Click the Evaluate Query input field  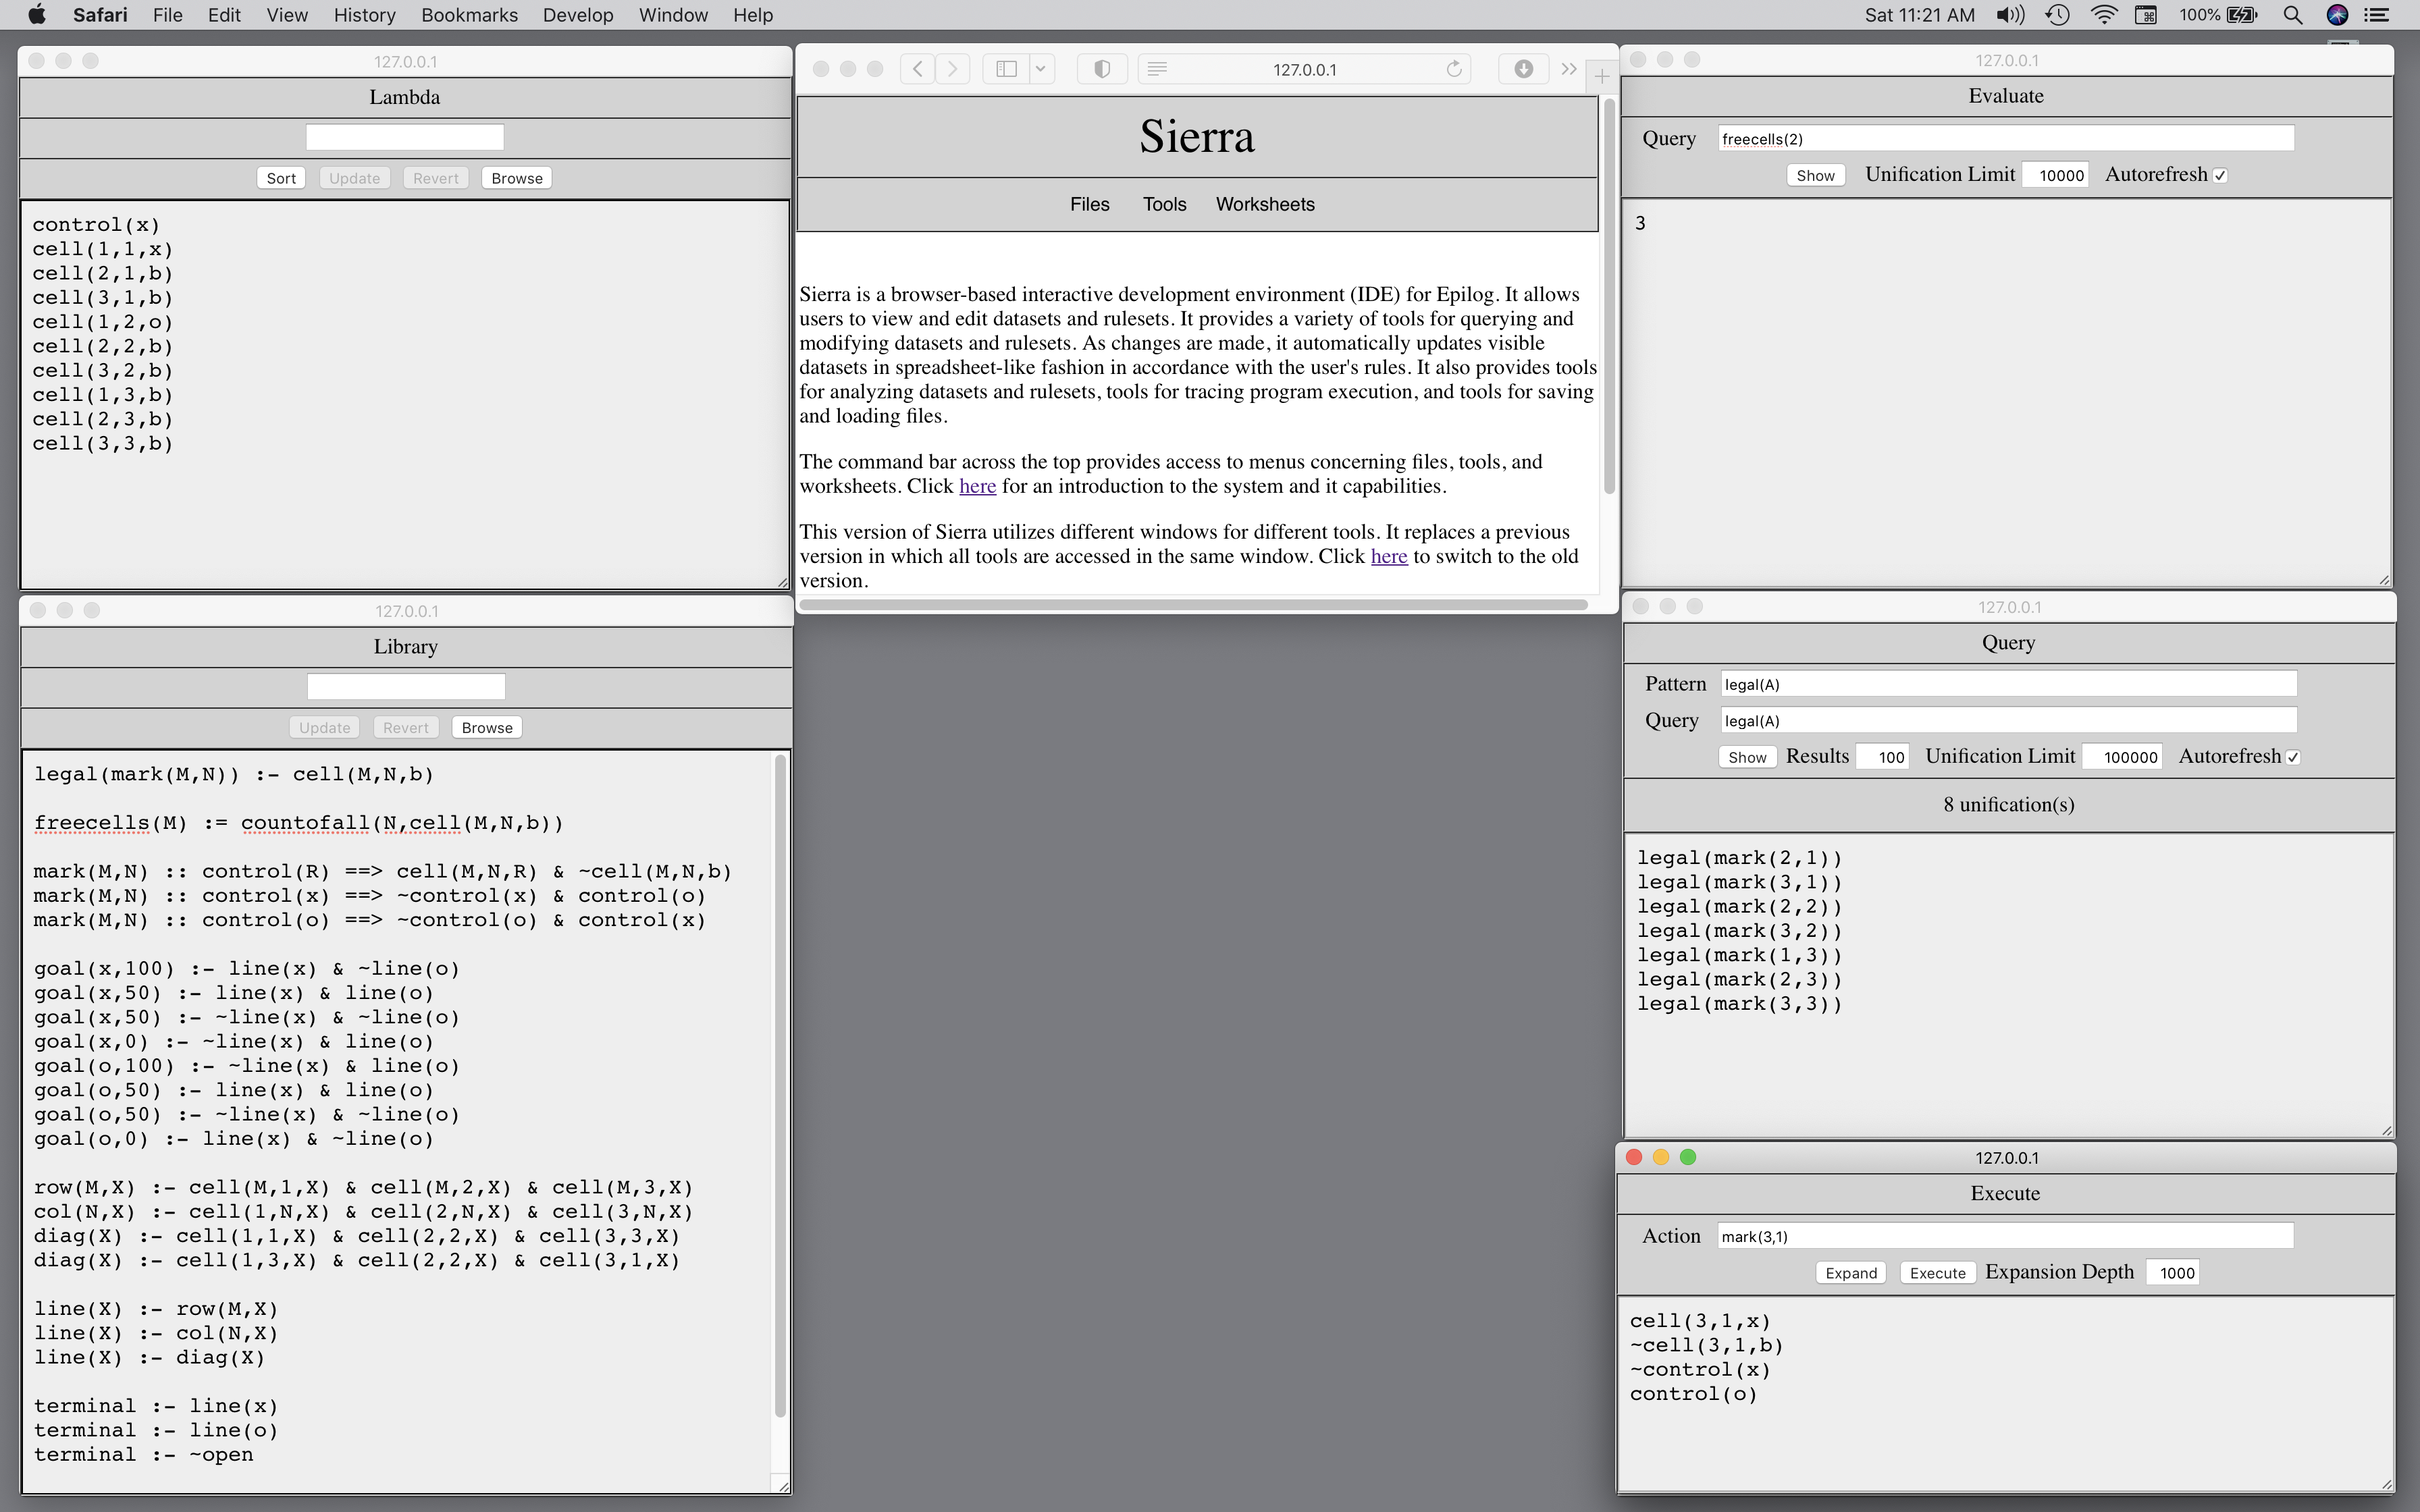coord(2005,139)
